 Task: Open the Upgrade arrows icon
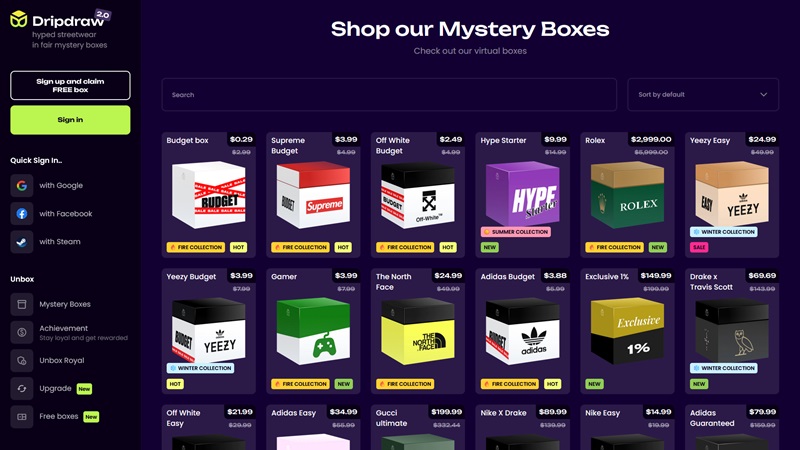(21, 388)
